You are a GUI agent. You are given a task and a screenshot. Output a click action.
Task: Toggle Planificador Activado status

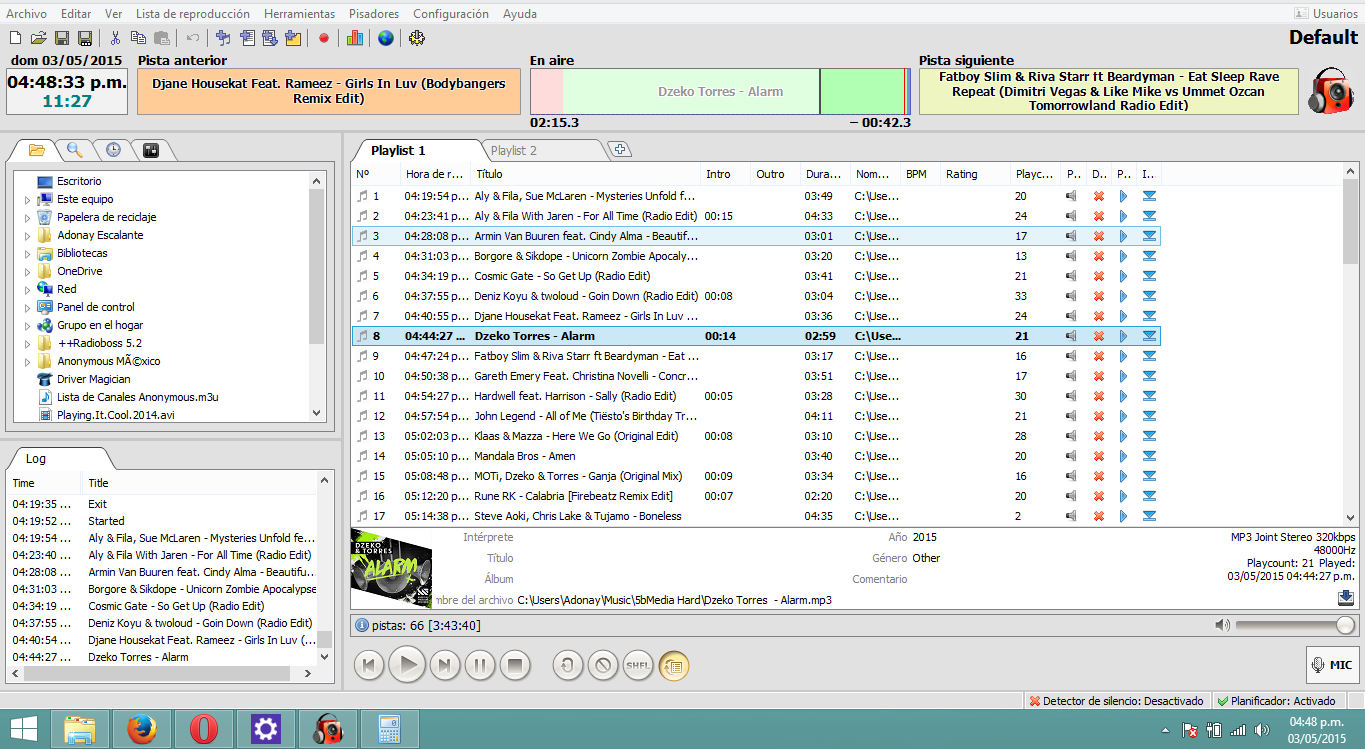(1275, 701)
